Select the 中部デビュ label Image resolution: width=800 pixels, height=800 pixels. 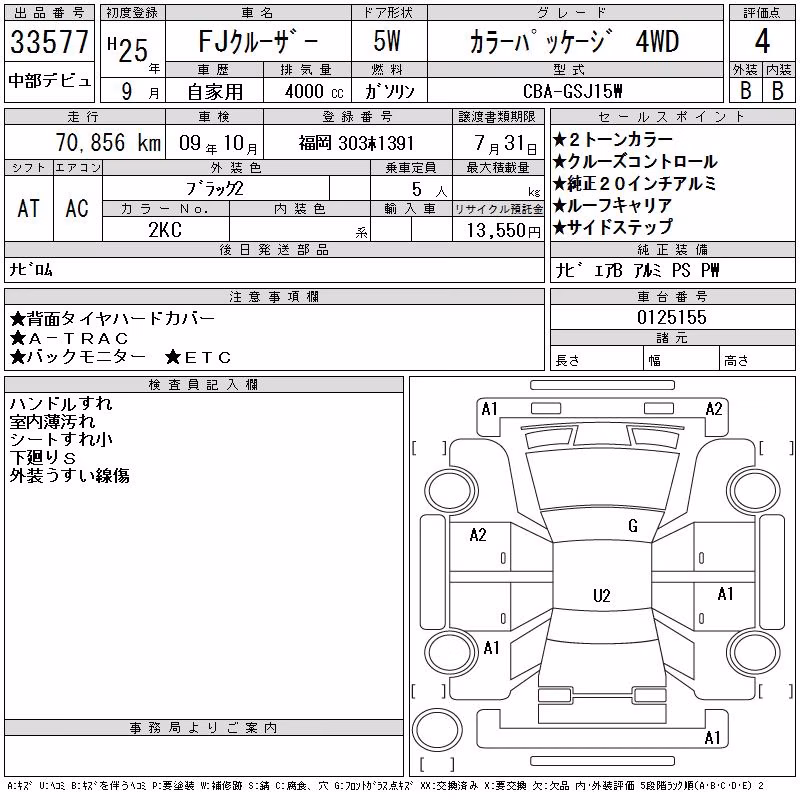tap(49, 81)
